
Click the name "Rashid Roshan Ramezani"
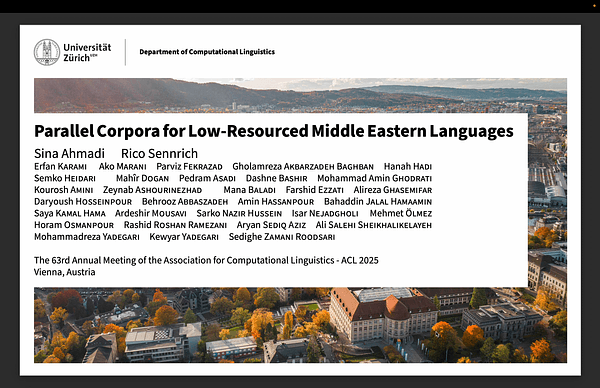[175, 225]
